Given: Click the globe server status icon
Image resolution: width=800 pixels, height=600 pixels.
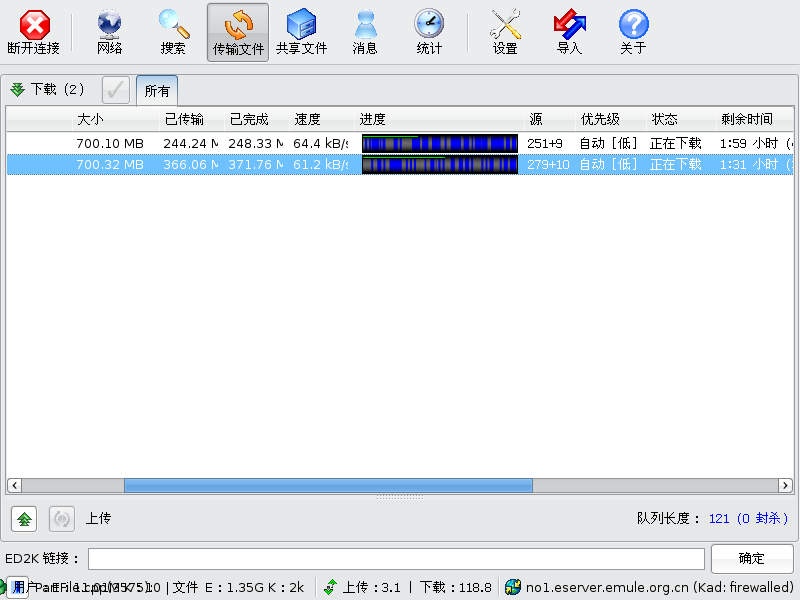Looking at the screenshot, I should (x=513, y=587).
